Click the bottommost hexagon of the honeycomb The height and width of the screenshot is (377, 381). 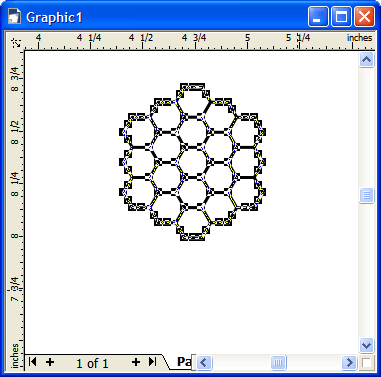[x=193, y=222]
